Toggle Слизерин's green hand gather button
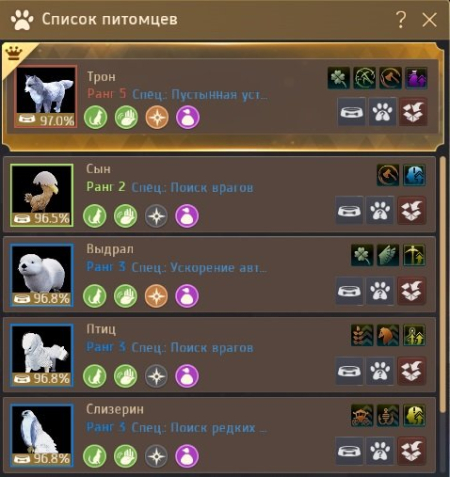The height and width of the screenshot is (477, 450). coord(126,456)
